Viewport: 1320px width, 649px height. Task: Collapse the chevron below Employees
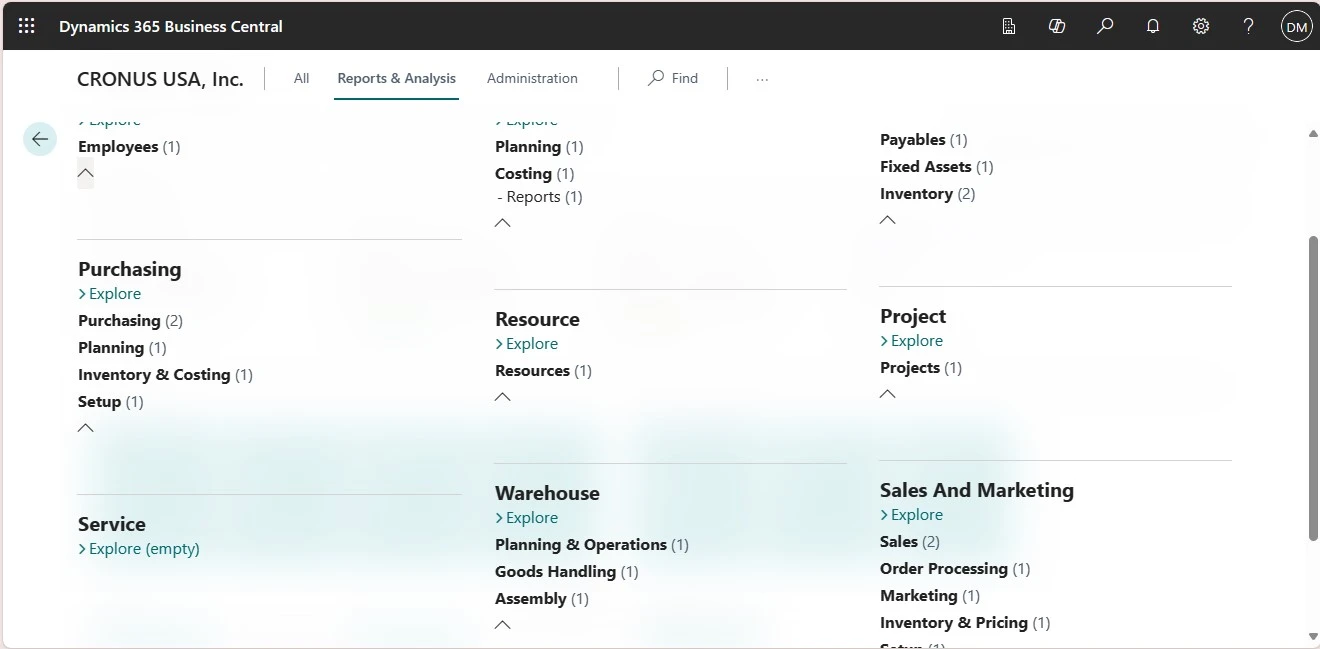(x=86, y=173)
